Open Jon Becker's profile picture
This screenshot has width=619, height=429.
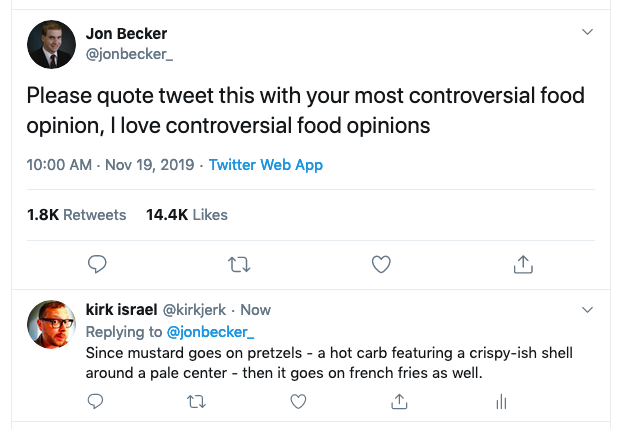(x=51, y=44)
